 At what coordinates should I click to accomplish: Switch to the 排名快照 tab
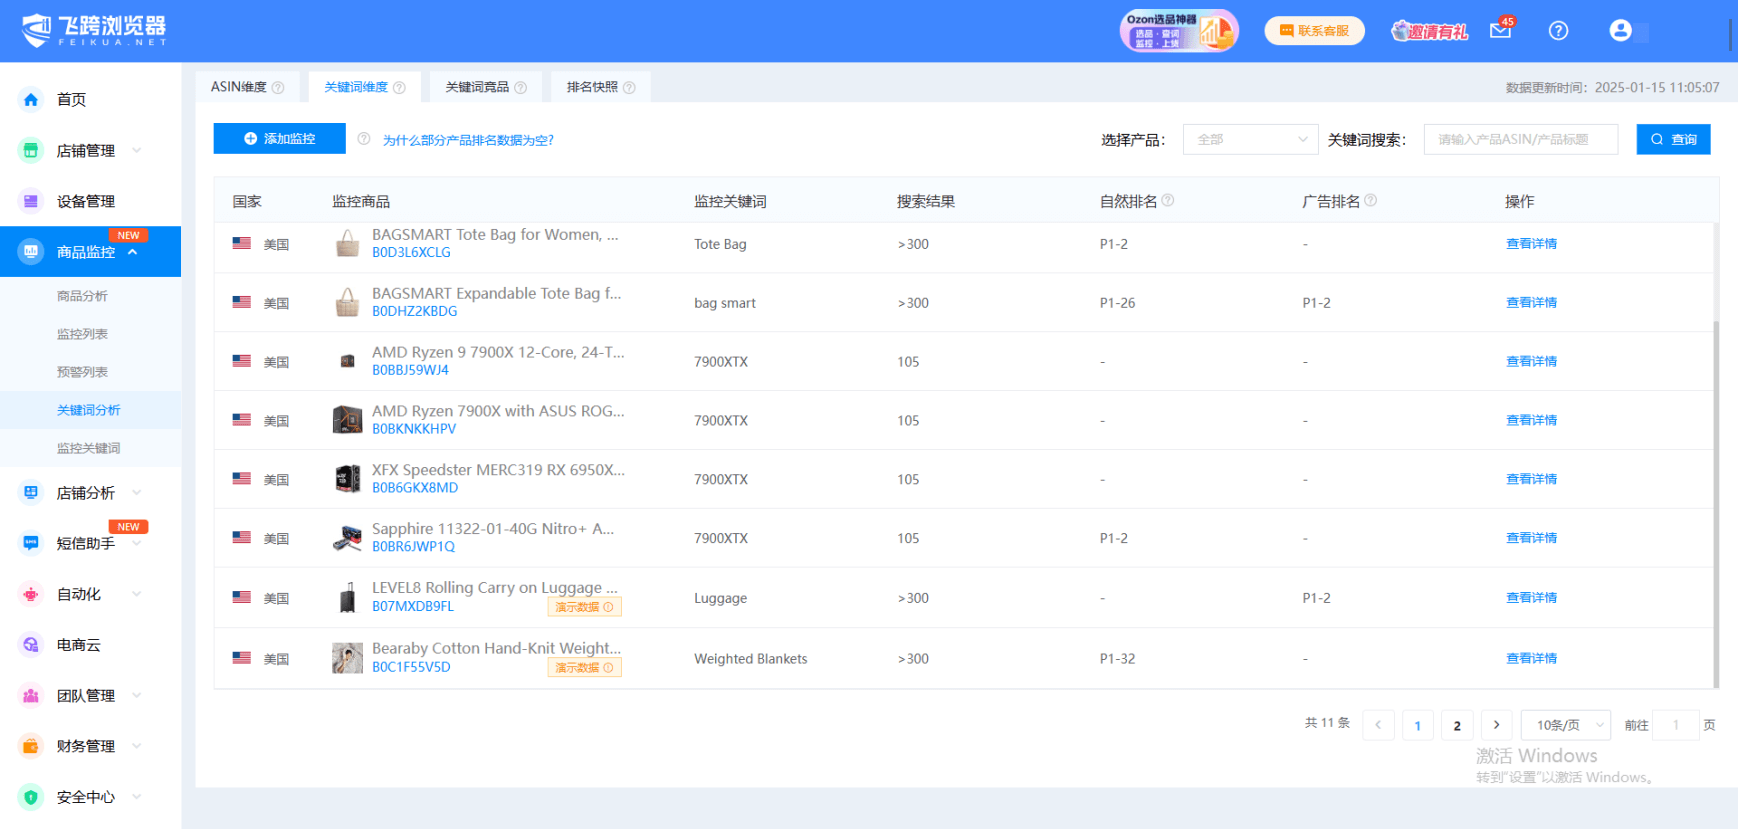pyautogui.click(x=601, y=87)
